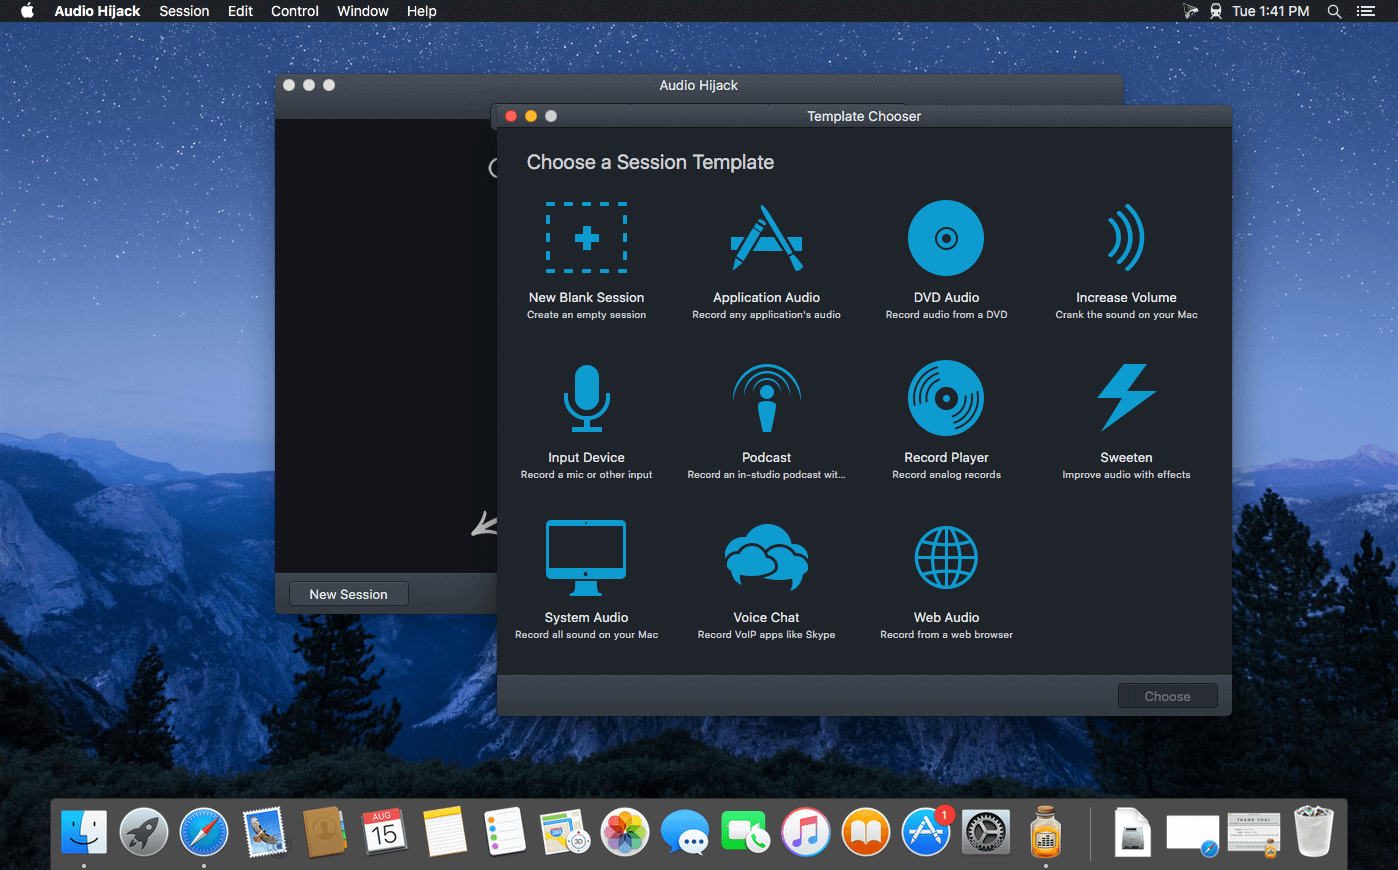Open the App Store from the Dock
This screenshot has width=1398, height=870.
click(x=925, y=831)
